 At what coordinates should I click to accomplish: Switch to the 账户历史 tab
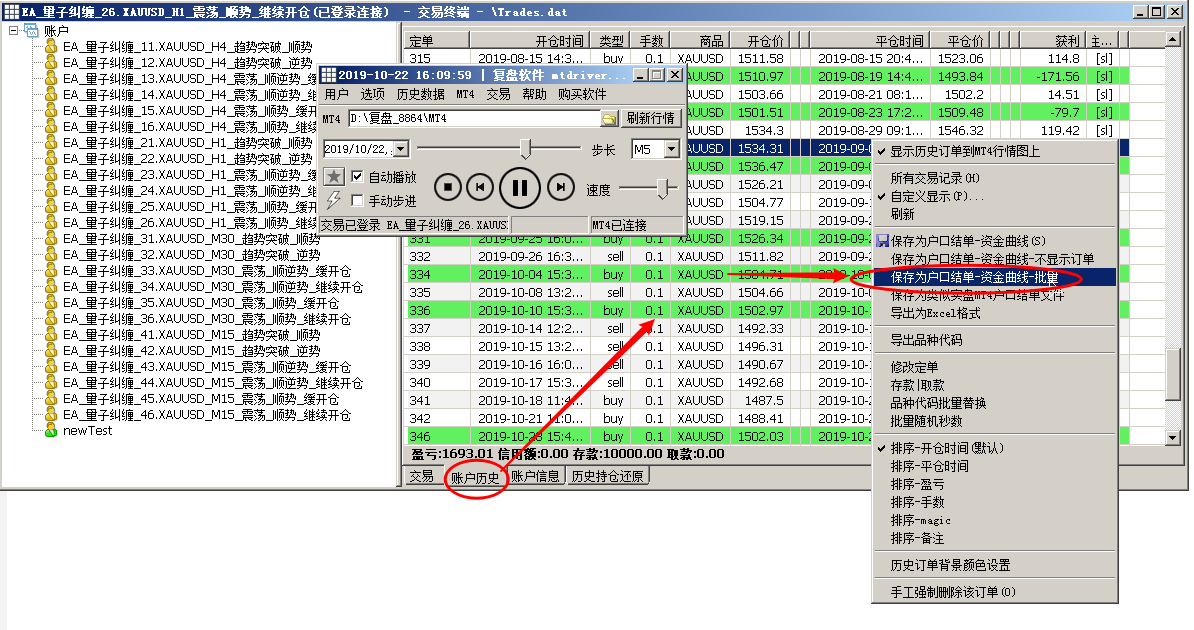click(475, 477)
